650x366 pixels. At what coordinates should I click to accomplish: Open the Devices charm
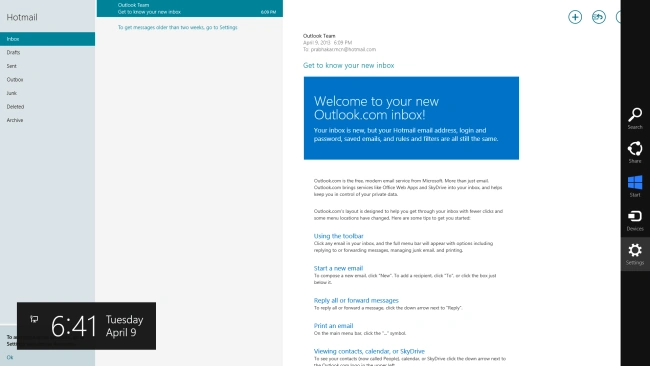click(635, 220)
